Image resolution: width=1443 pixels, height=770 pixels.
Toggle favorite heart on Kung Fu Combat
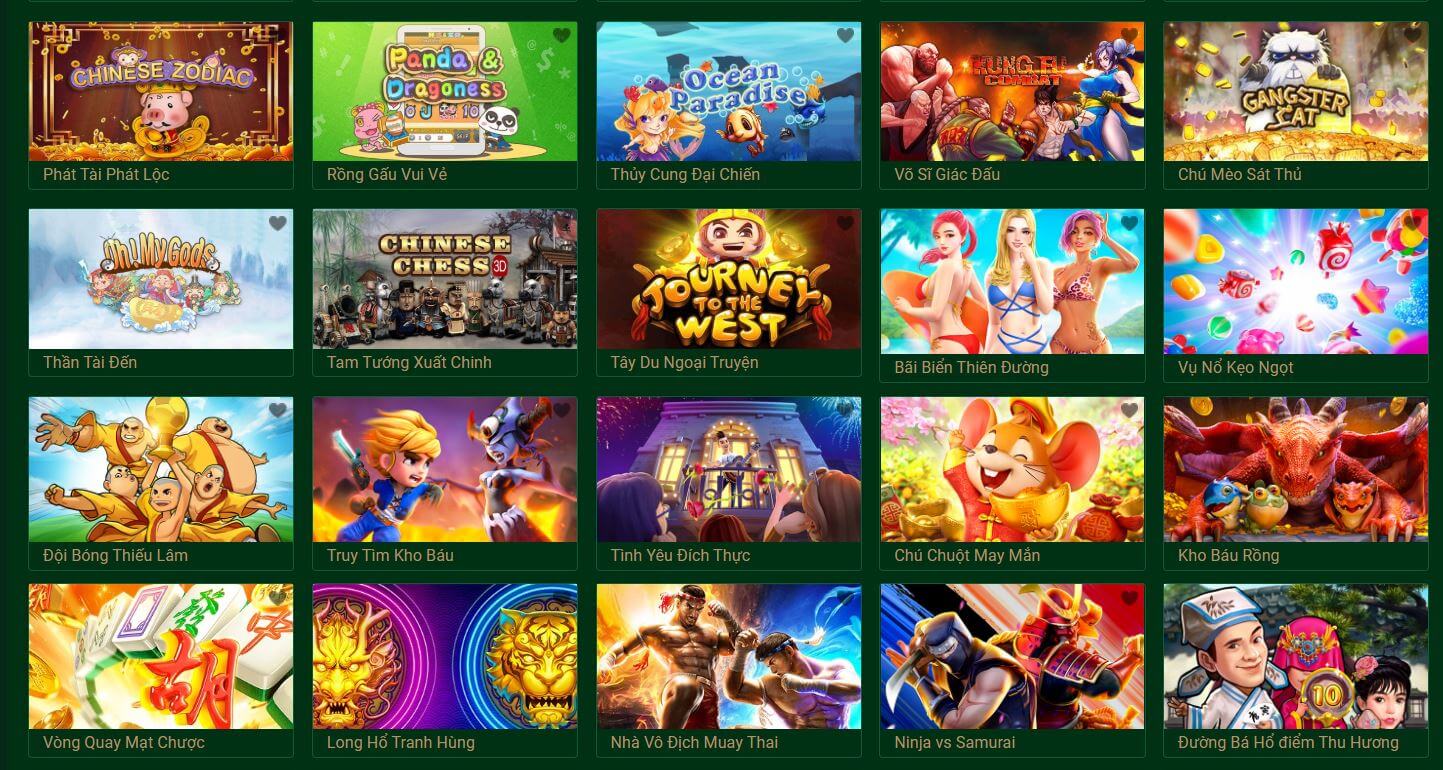pyautogui.click(x=1130, y=36)
